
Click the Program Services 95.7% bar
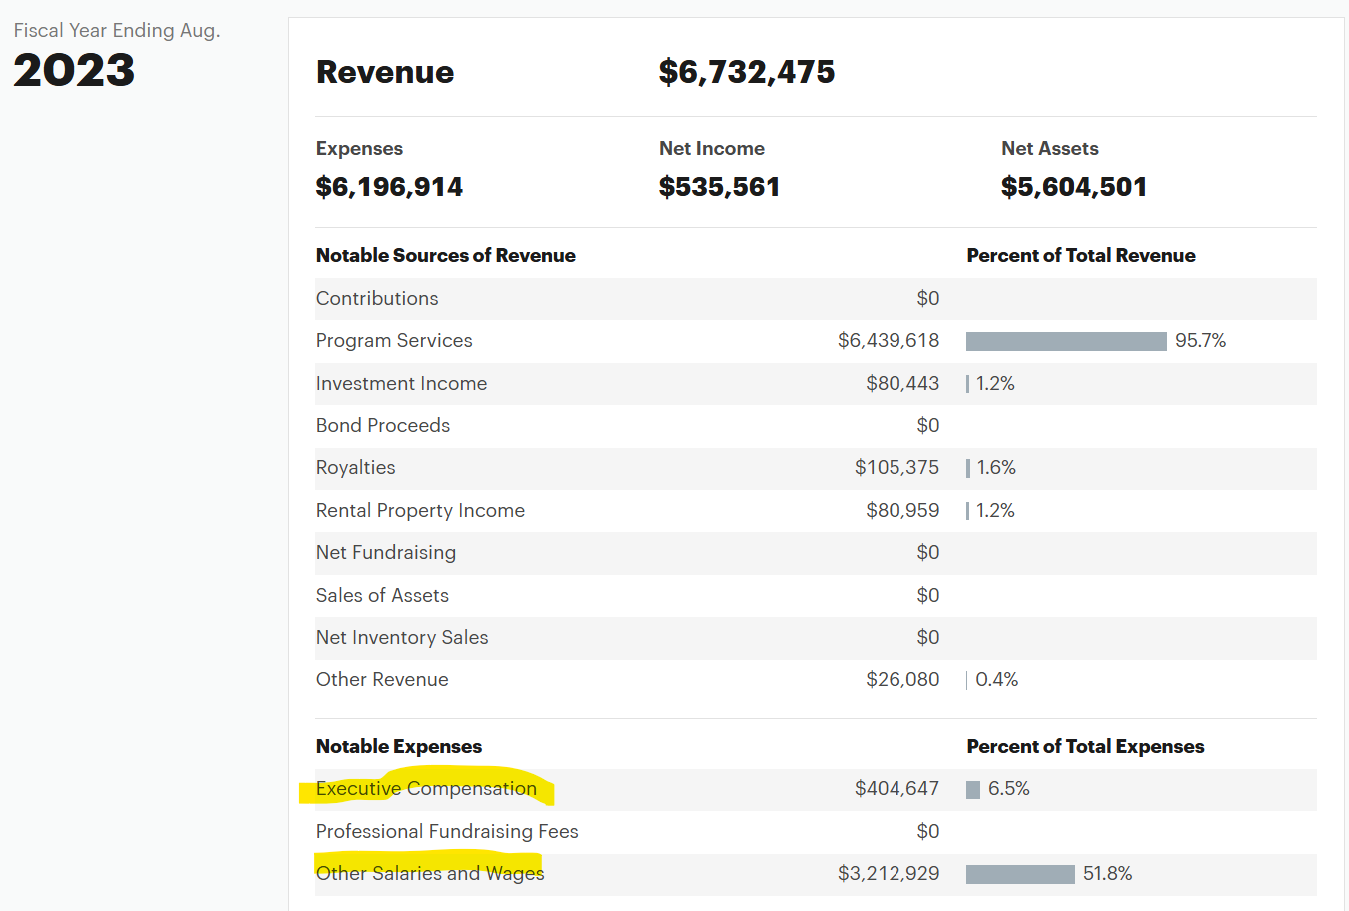tap(1065, 341)
